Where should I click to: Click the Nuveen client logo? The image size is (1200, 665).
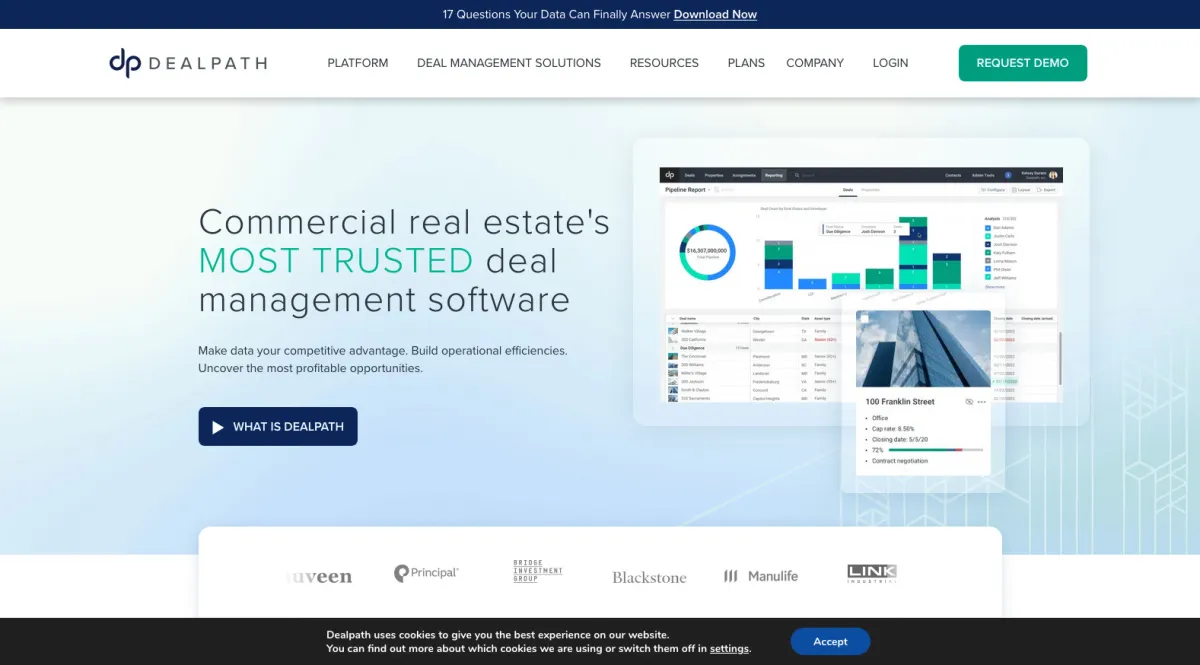pos(319,576)
